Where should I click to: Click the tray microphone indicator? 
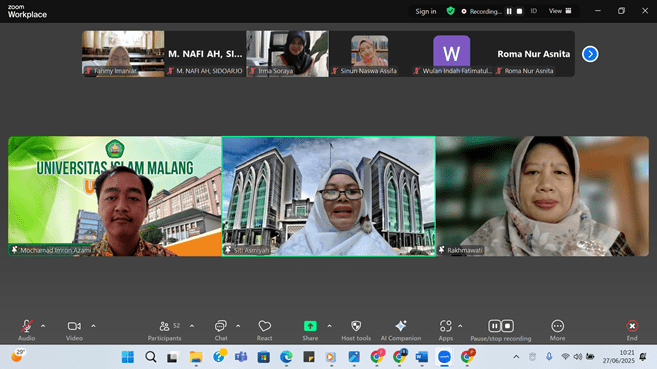pyautogui.click(x=549, y=357)
